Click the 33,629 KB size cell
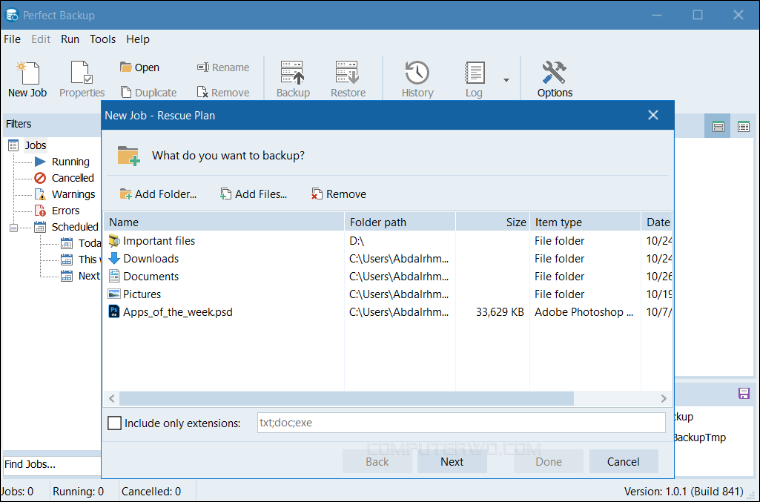This screenshot has height=502, width=760. pyautogui.click(x=500, y=312)
